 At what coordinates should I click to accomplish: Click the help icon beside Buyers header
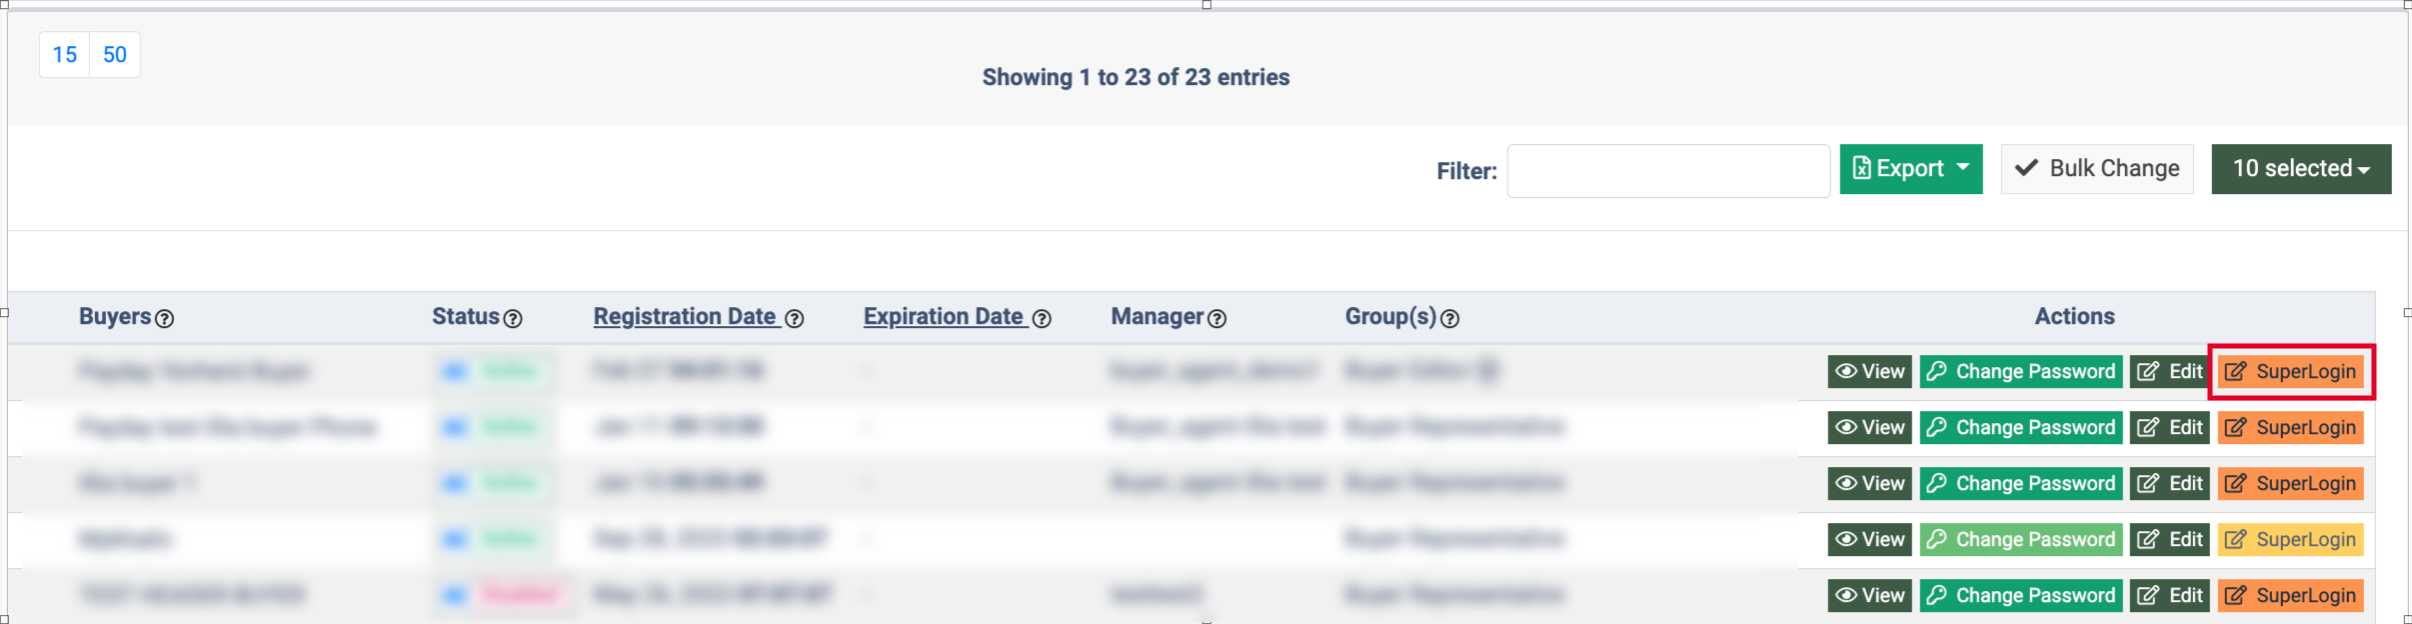(165, 319)
